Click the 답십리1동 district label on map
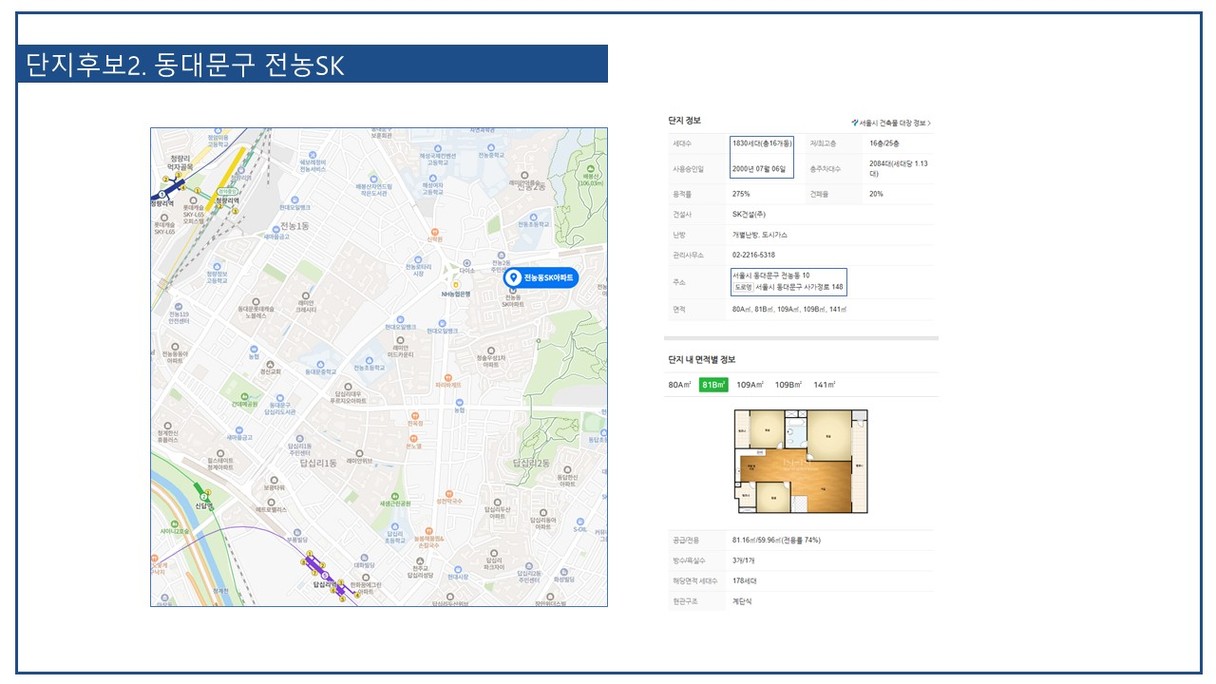Image resolution: width=1216 pixels, height=684 pixels. tap(319, 464)
